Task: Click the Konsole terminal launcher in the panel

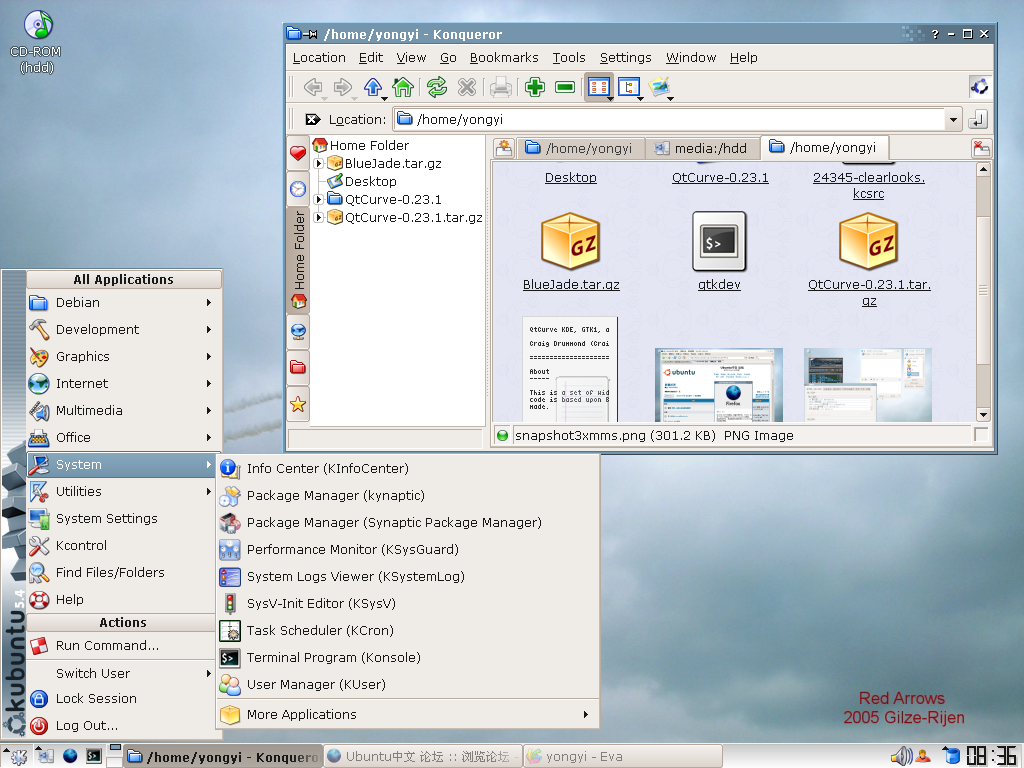Action: click(x=94, y=756)
